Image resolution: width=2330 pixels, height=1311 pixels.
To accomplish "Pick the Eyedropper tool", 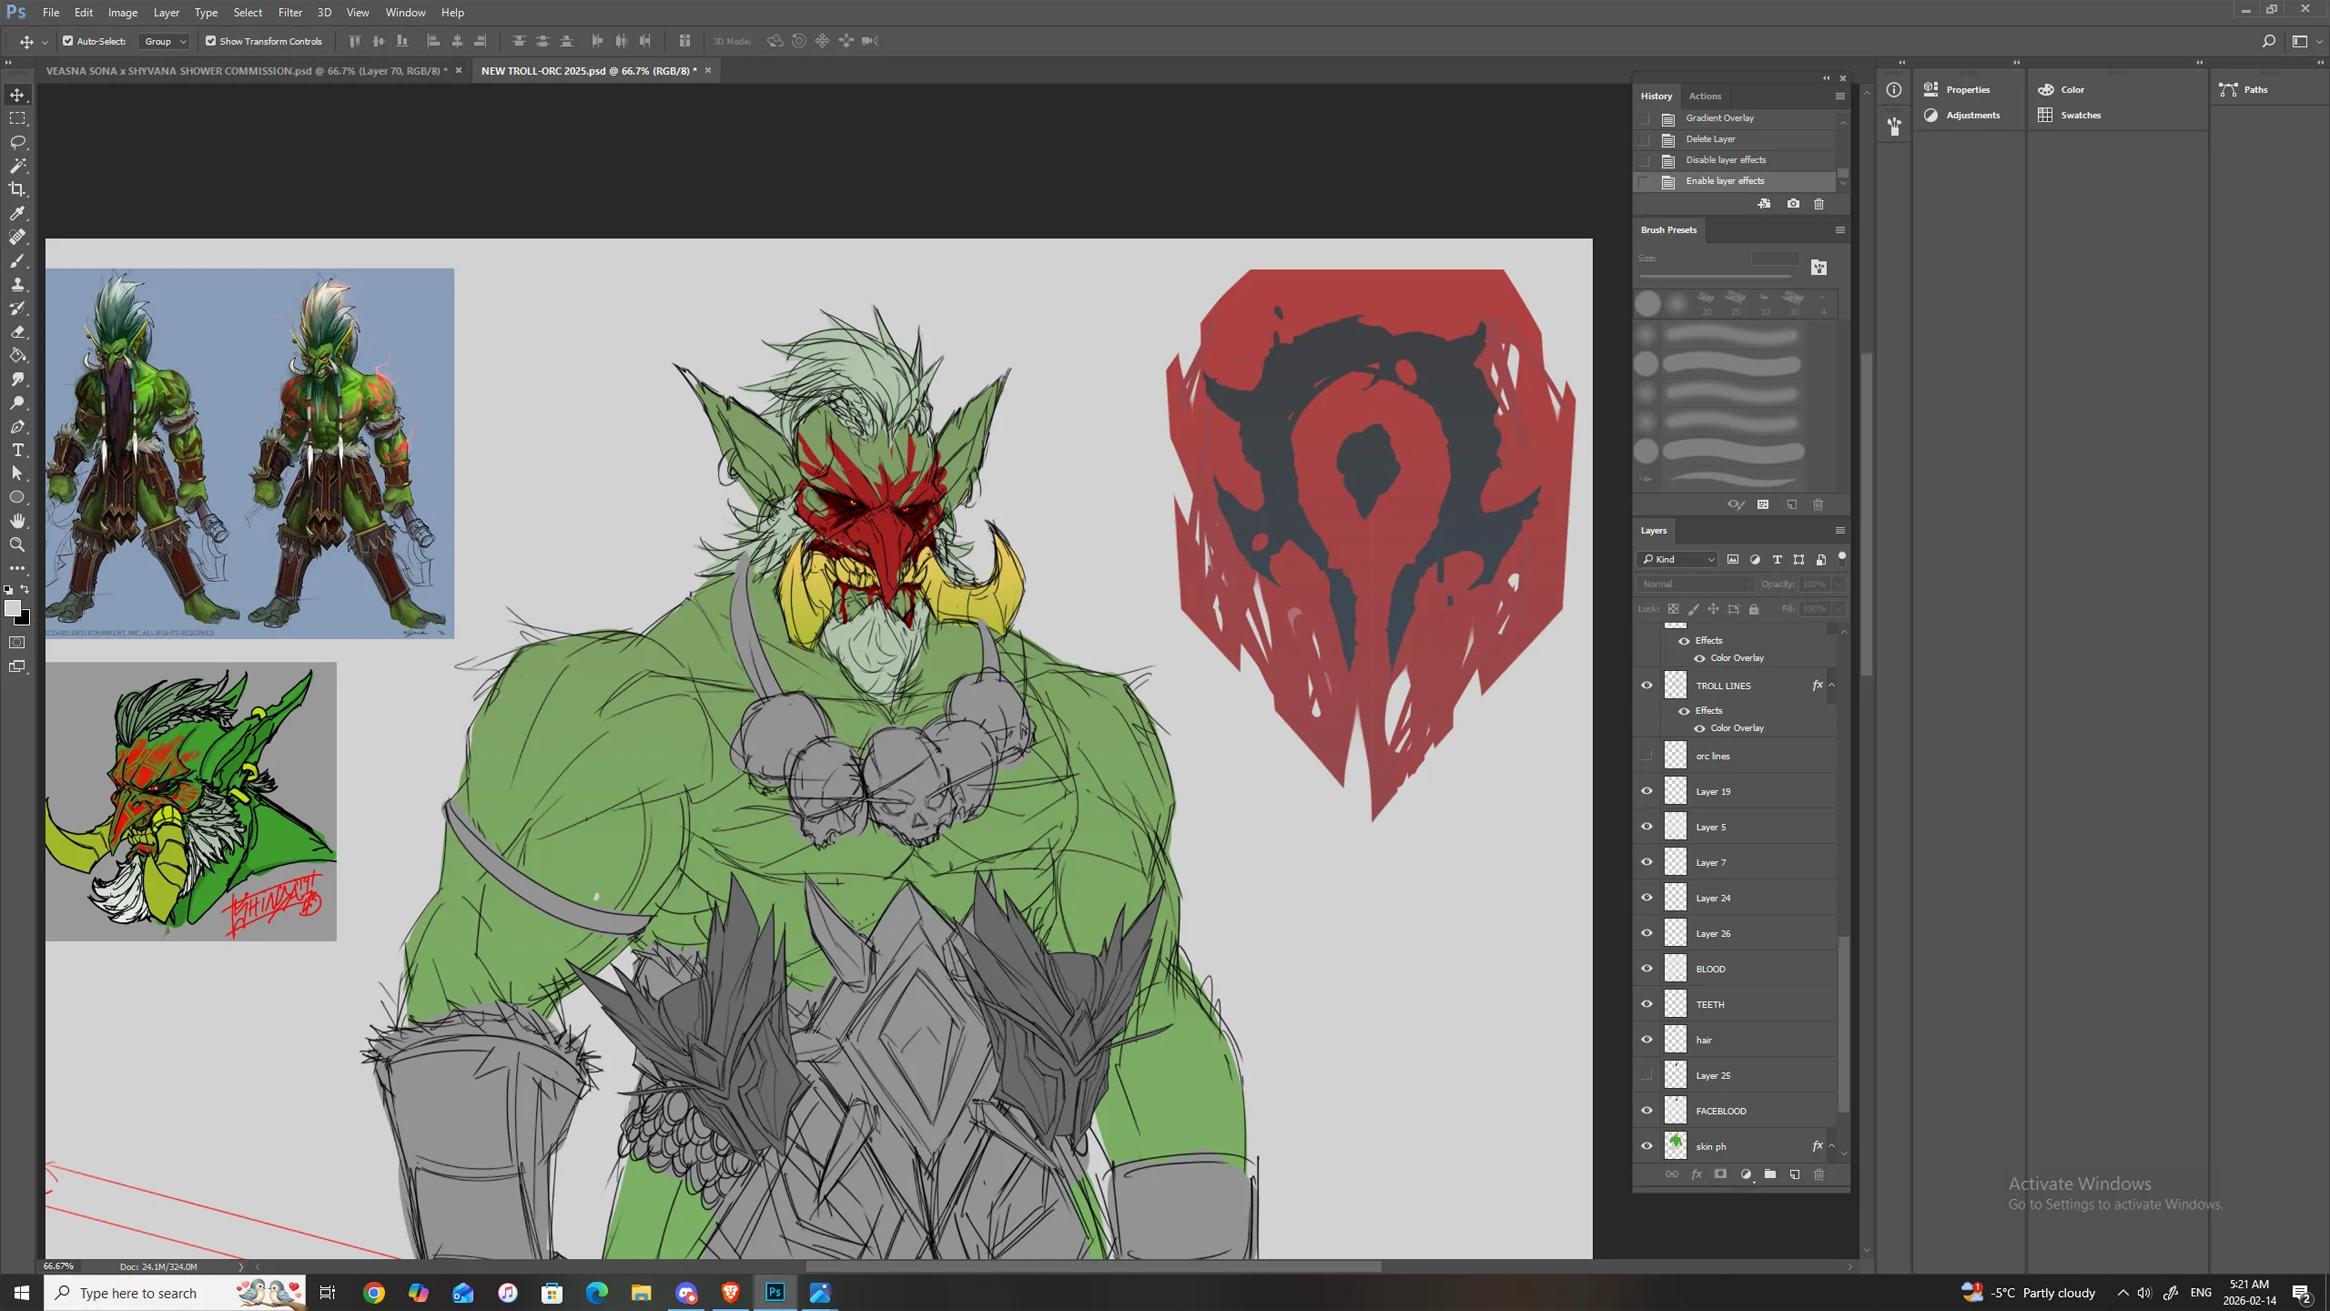I will point(18,213).
